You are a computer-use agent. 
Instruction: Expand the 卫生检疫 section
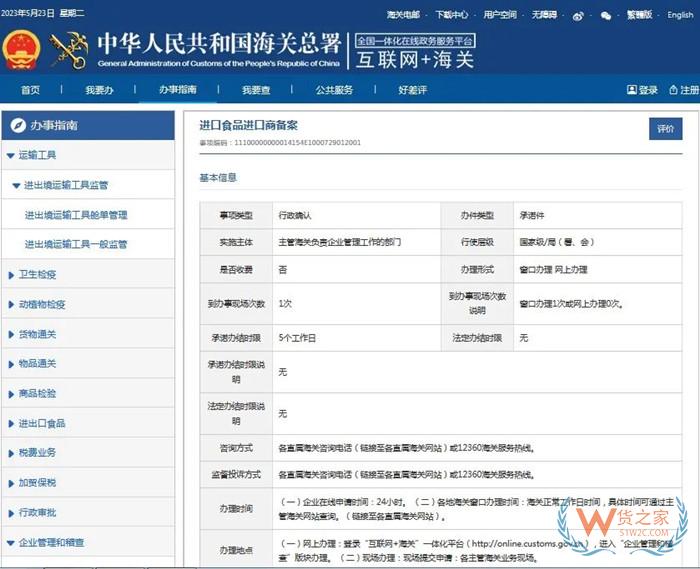[x=11, y=275]
